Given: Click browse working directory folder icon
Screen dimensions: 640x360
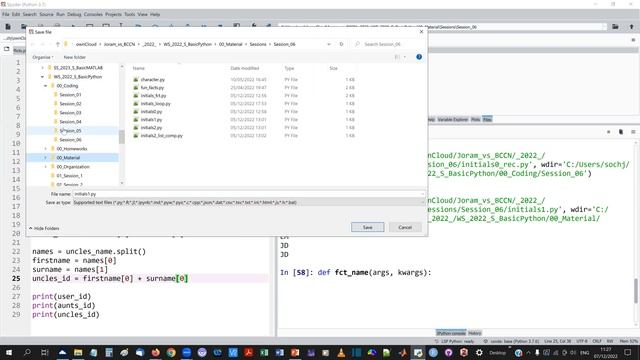Looking at the screenshot, I should click(615, 27).
